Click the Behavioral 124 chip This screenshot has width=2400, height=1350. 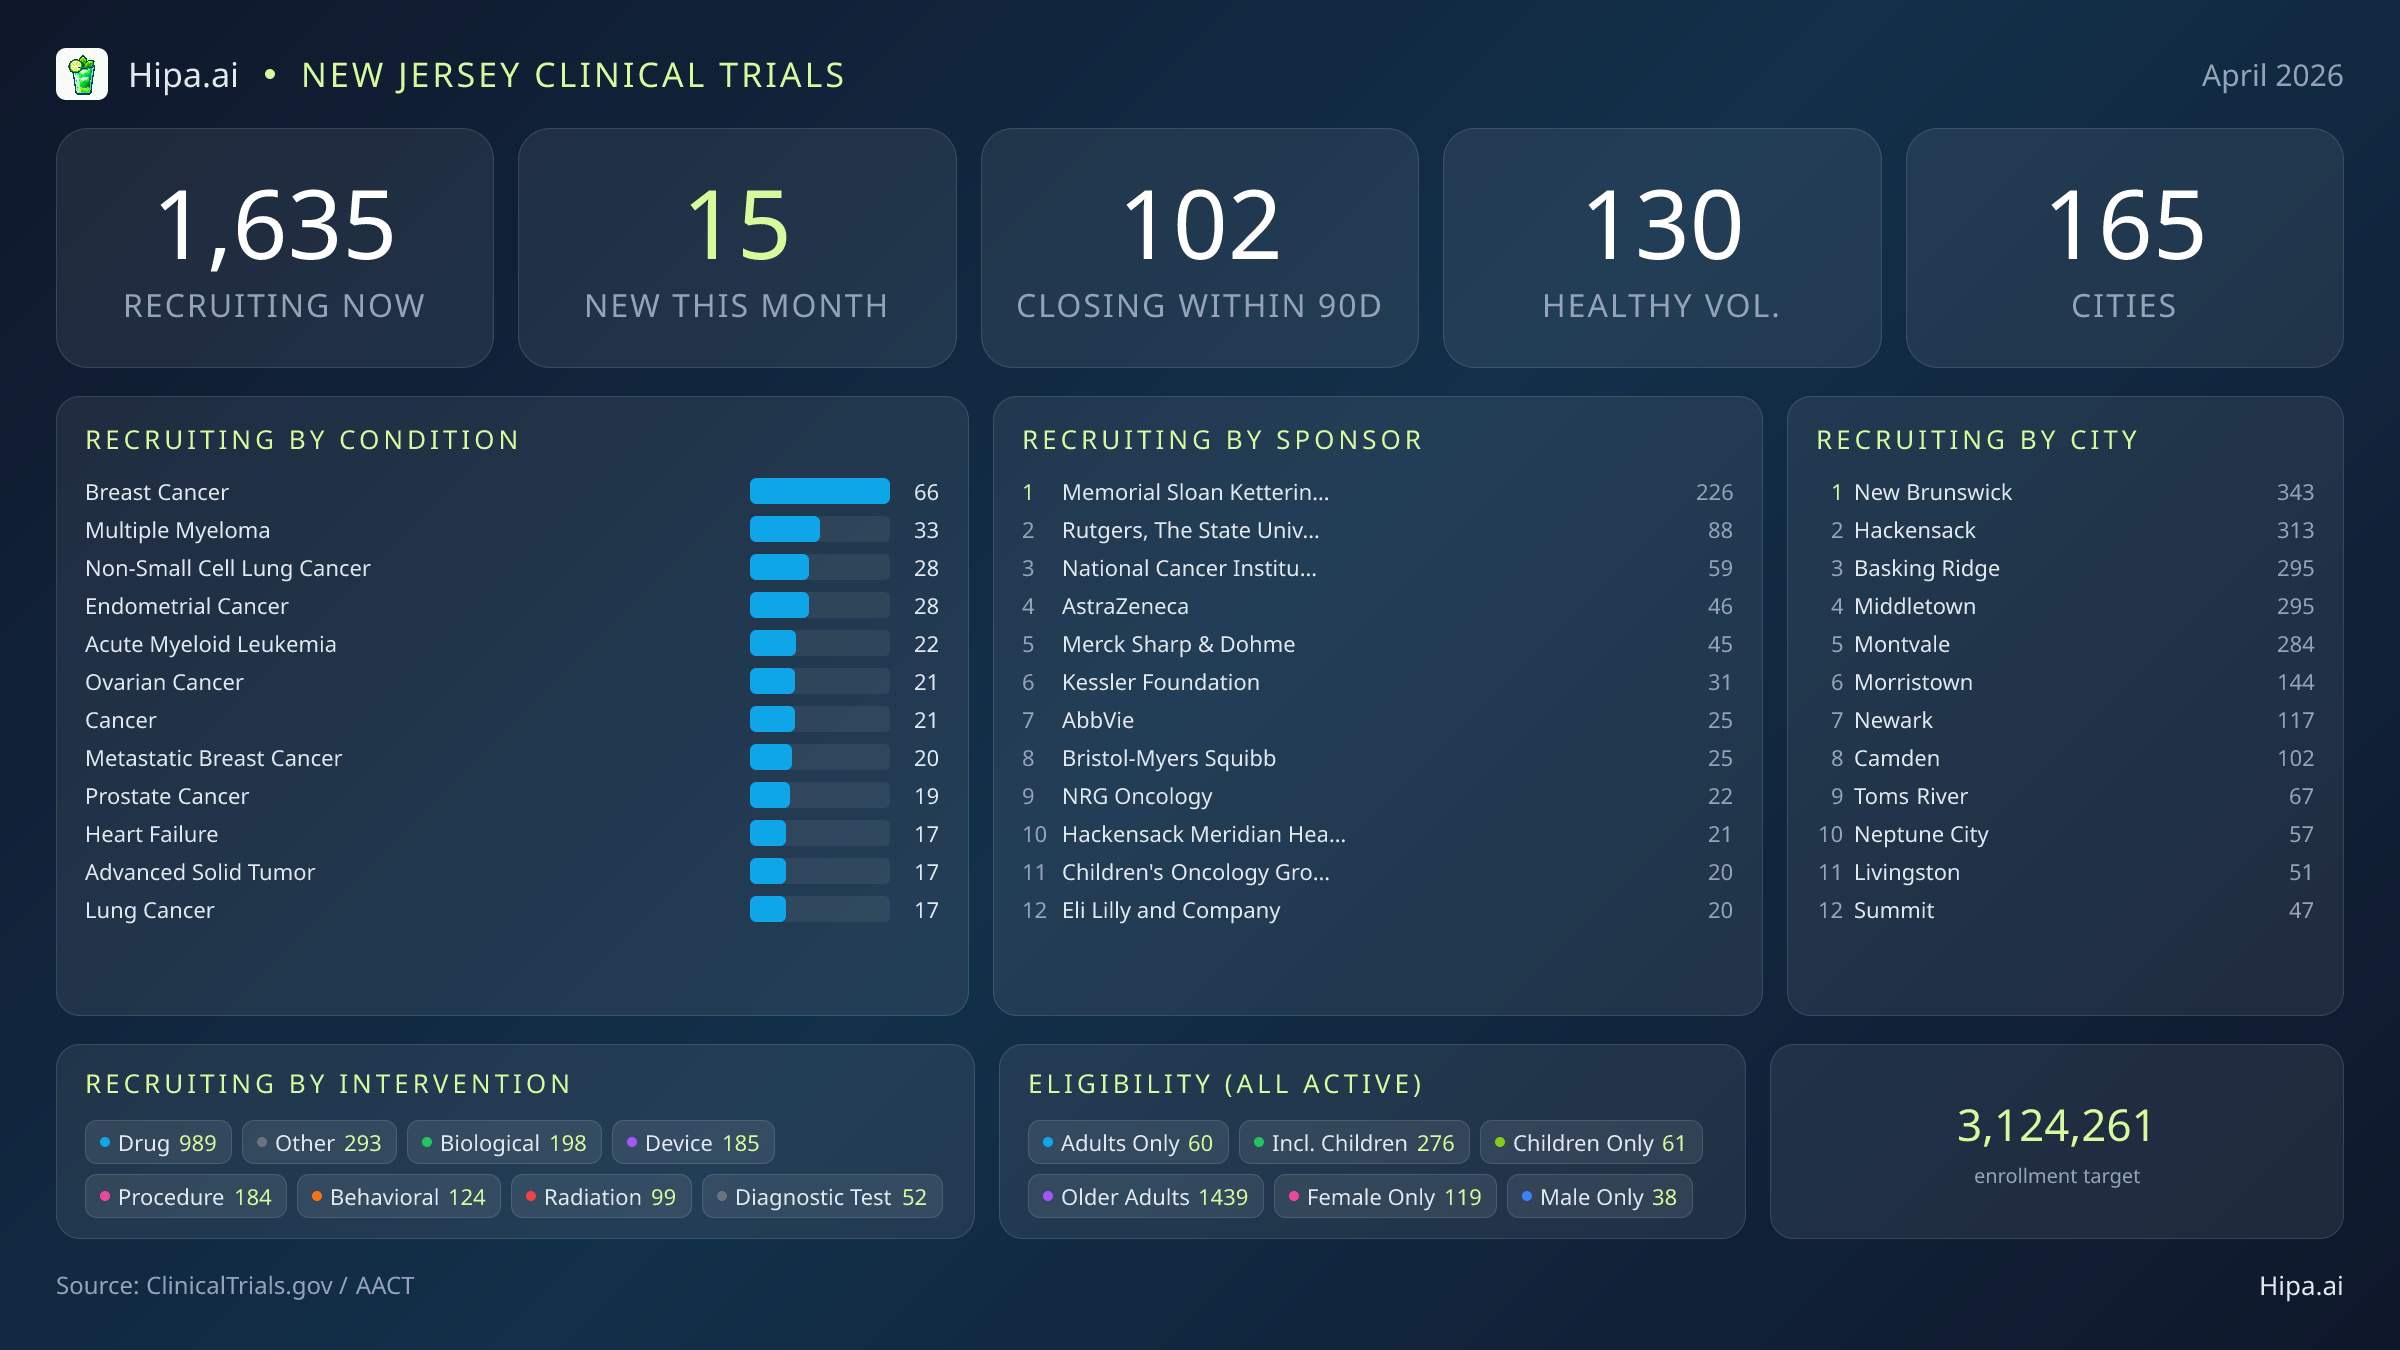coord(399,1196)
